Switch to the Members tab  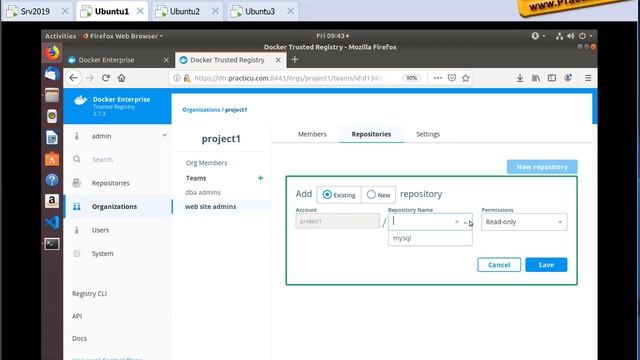[x=312, y=134]
